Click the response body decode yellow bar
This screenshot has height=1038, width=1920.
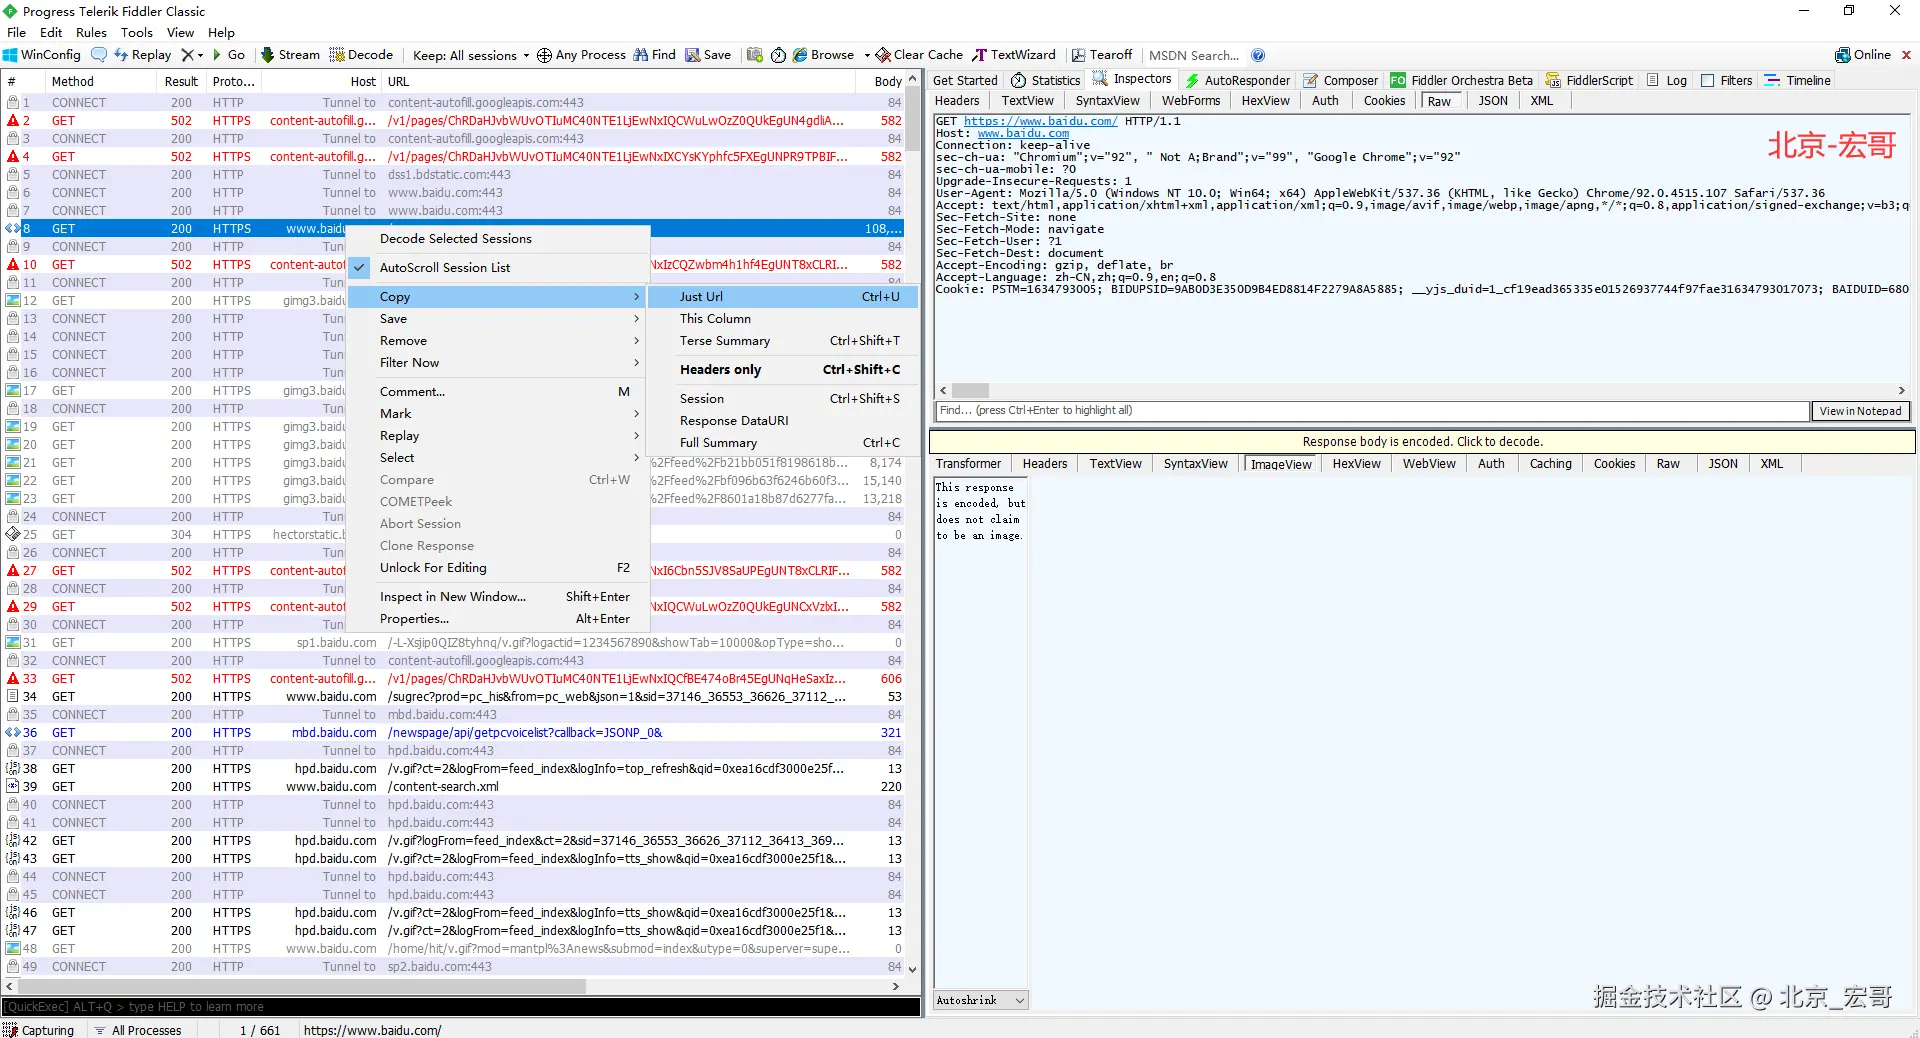1422,442
